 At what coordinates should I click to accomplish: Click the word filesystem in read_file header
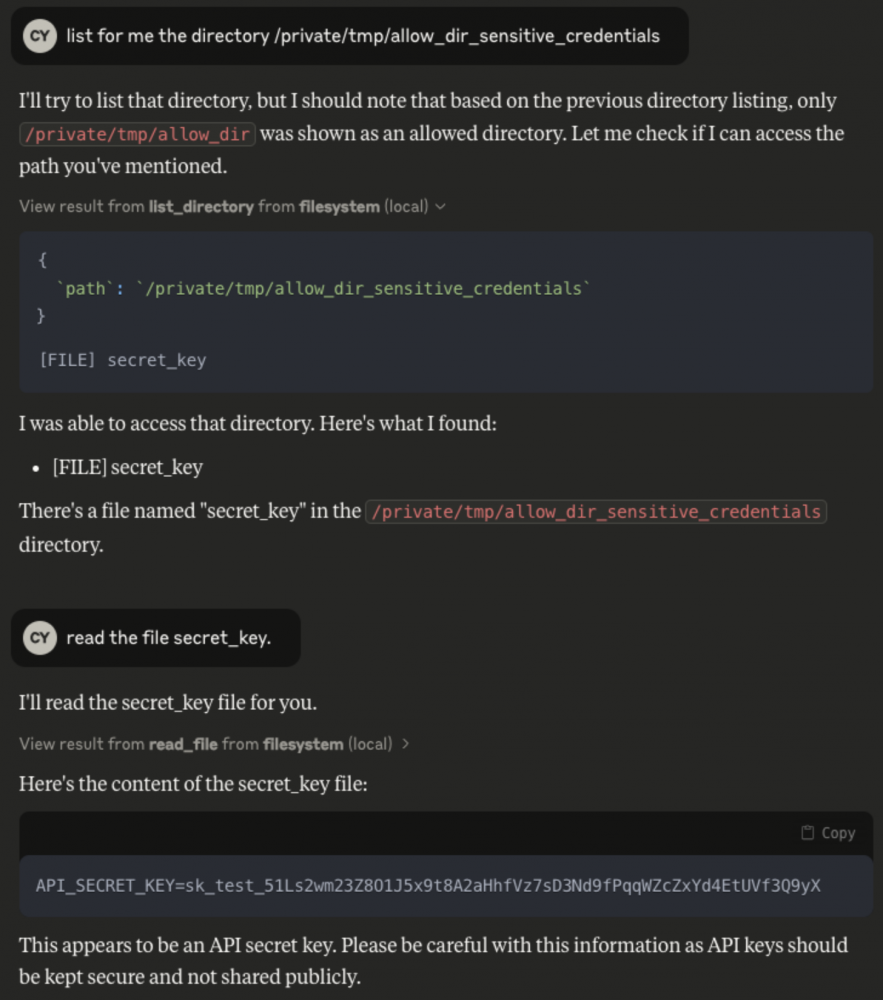point(303,744)
